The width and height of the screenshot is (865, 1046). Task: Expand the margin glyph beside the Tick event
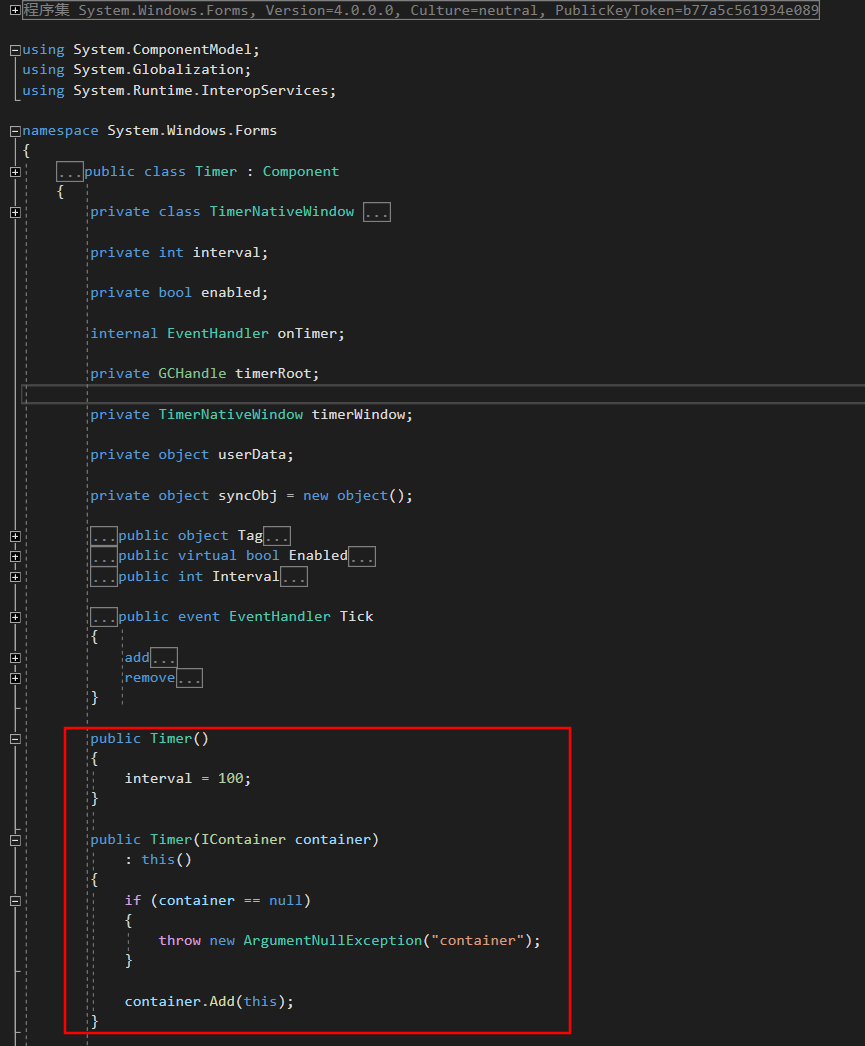click(14, 616)
